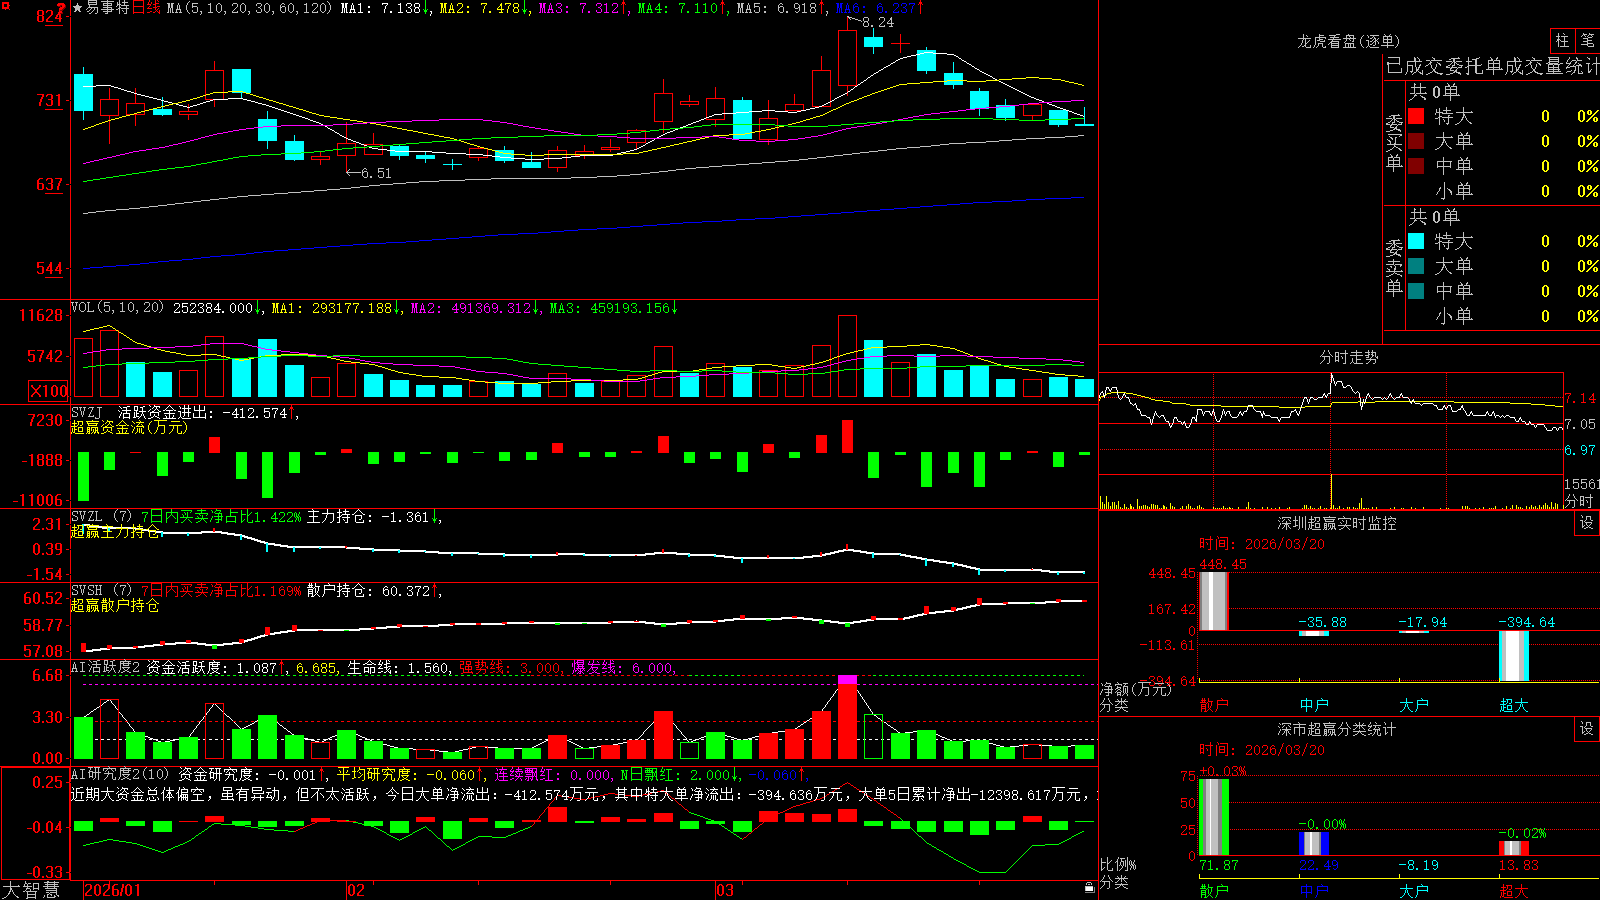Click the 日线 period label
This screenshot has width=1600, height=900.
[x=146, y=8]
